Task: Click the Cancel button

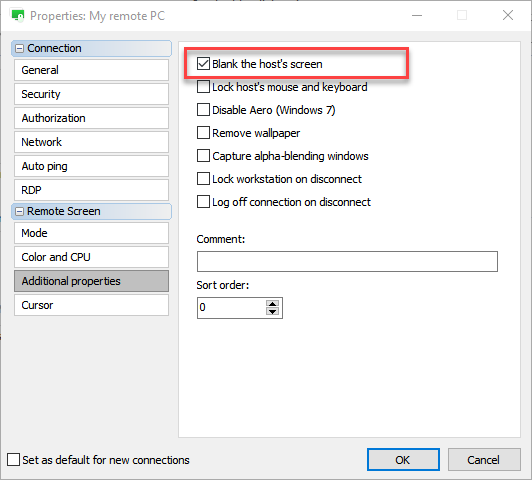Action: click(x=484, y=460)
